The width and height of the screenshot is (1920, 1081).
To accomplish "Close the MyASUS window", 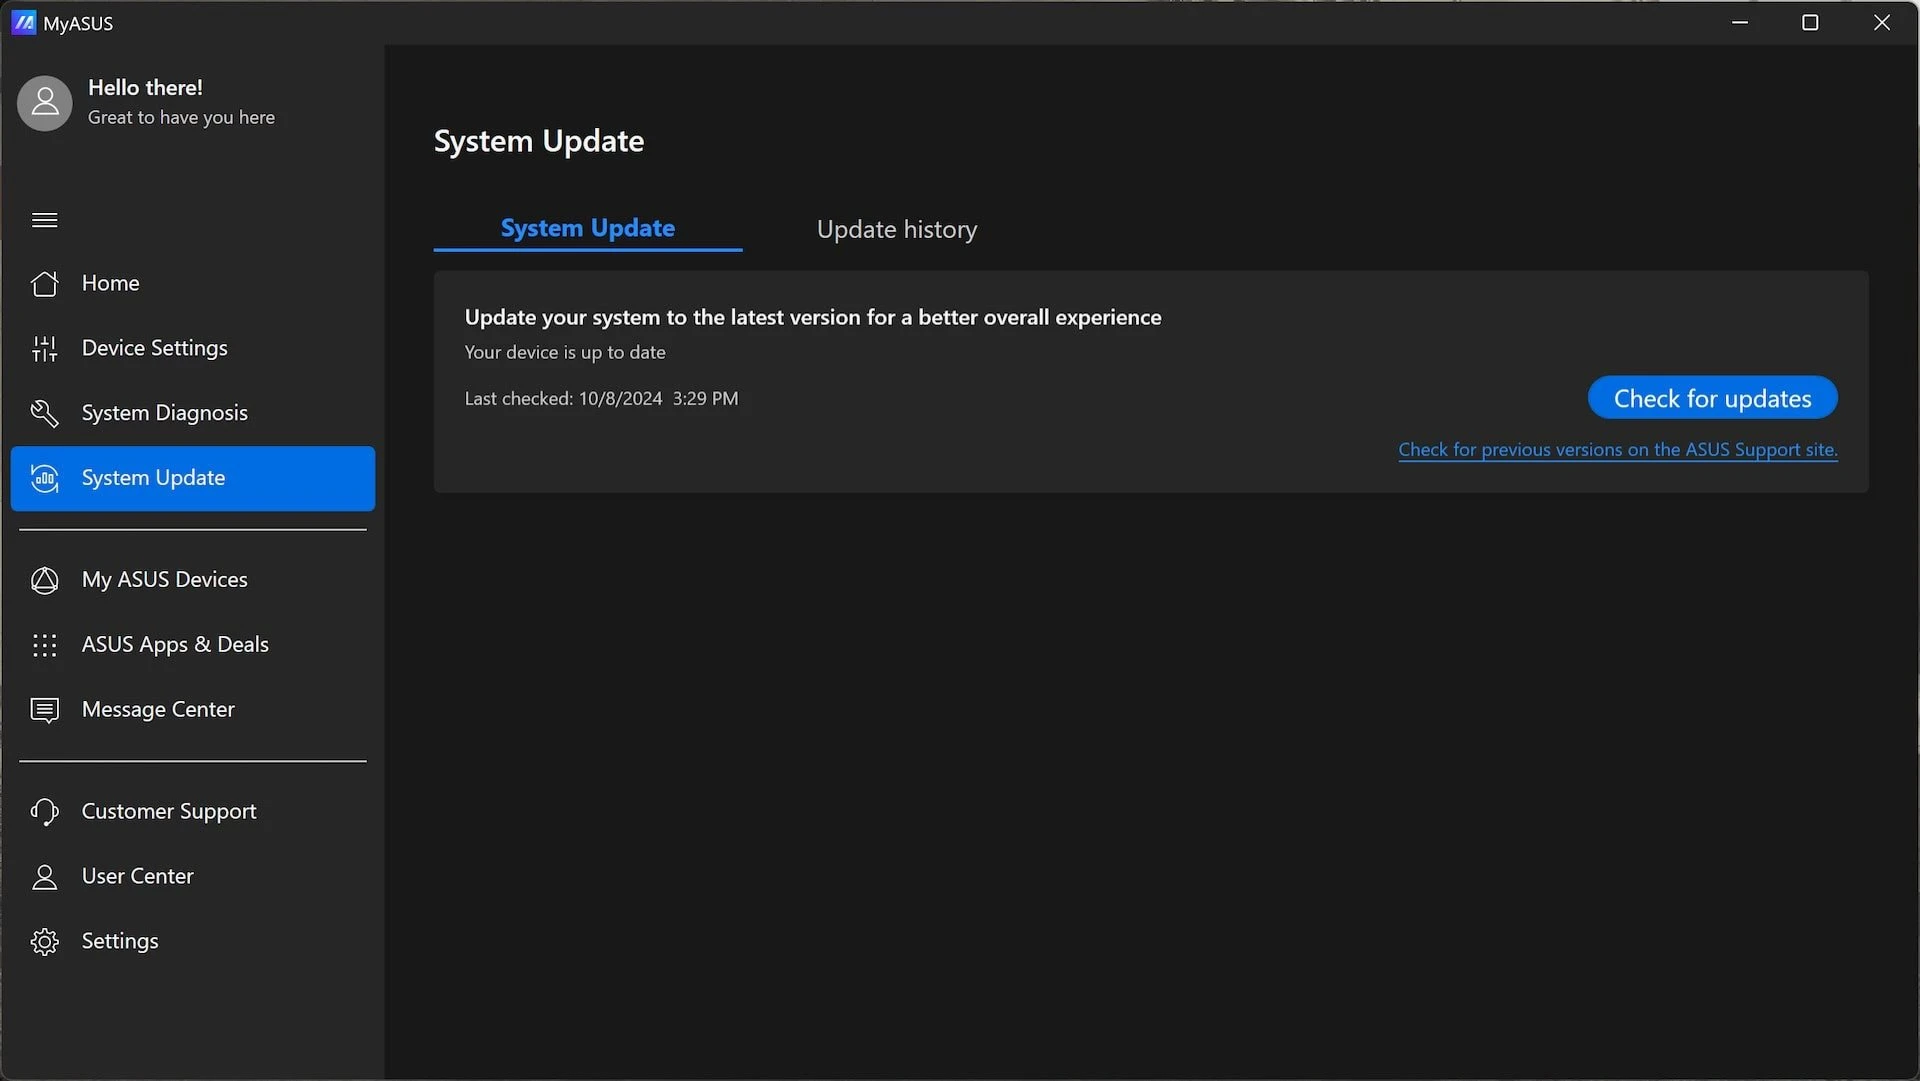I will tap(1882, 22).
